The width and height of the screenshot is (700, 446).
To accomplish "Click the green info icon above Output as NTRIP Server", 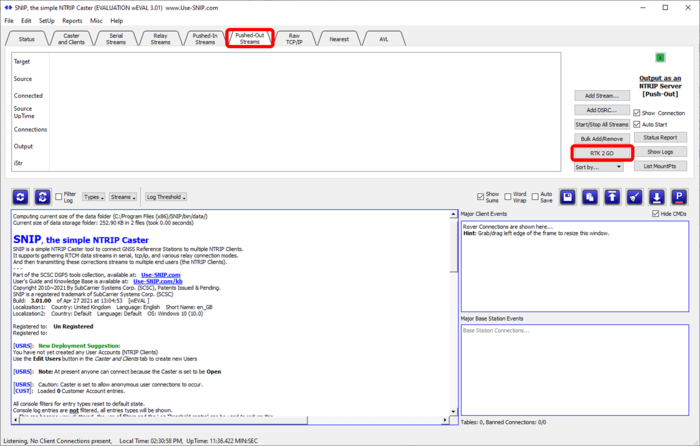I will point(660,58).
